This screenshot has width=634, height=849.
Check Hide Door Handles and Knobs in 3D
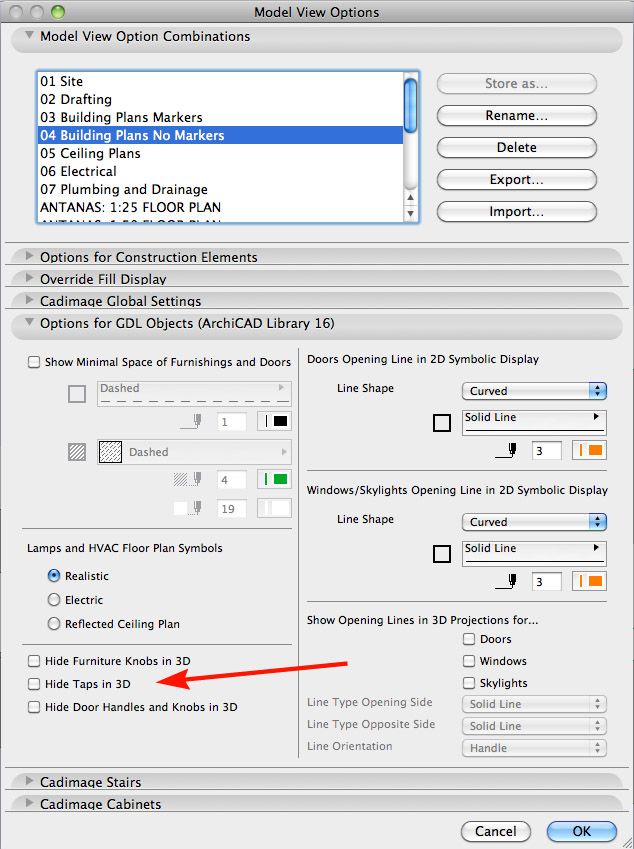34,707
